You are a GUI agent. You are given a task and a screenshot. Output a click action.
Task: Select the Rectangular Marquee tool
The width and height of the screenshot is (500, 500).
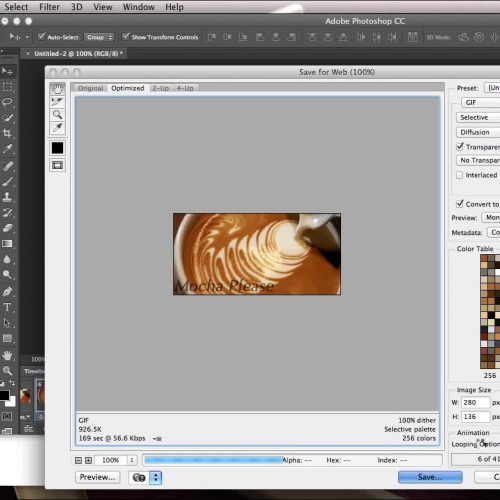point(7,87)
